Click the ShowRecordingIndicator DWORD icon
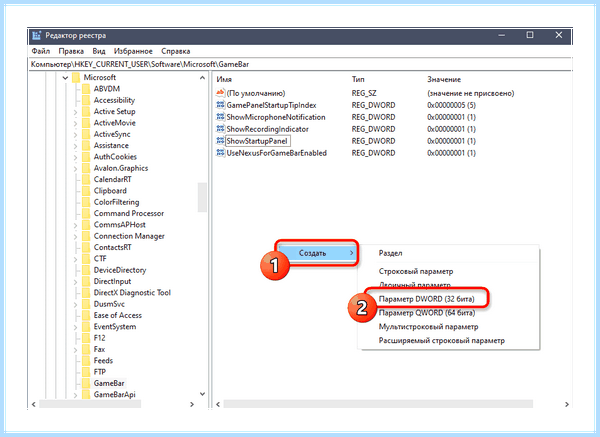The width and height of the screenshot is (600, 437). pyautogui.click(x=220, y=129)
